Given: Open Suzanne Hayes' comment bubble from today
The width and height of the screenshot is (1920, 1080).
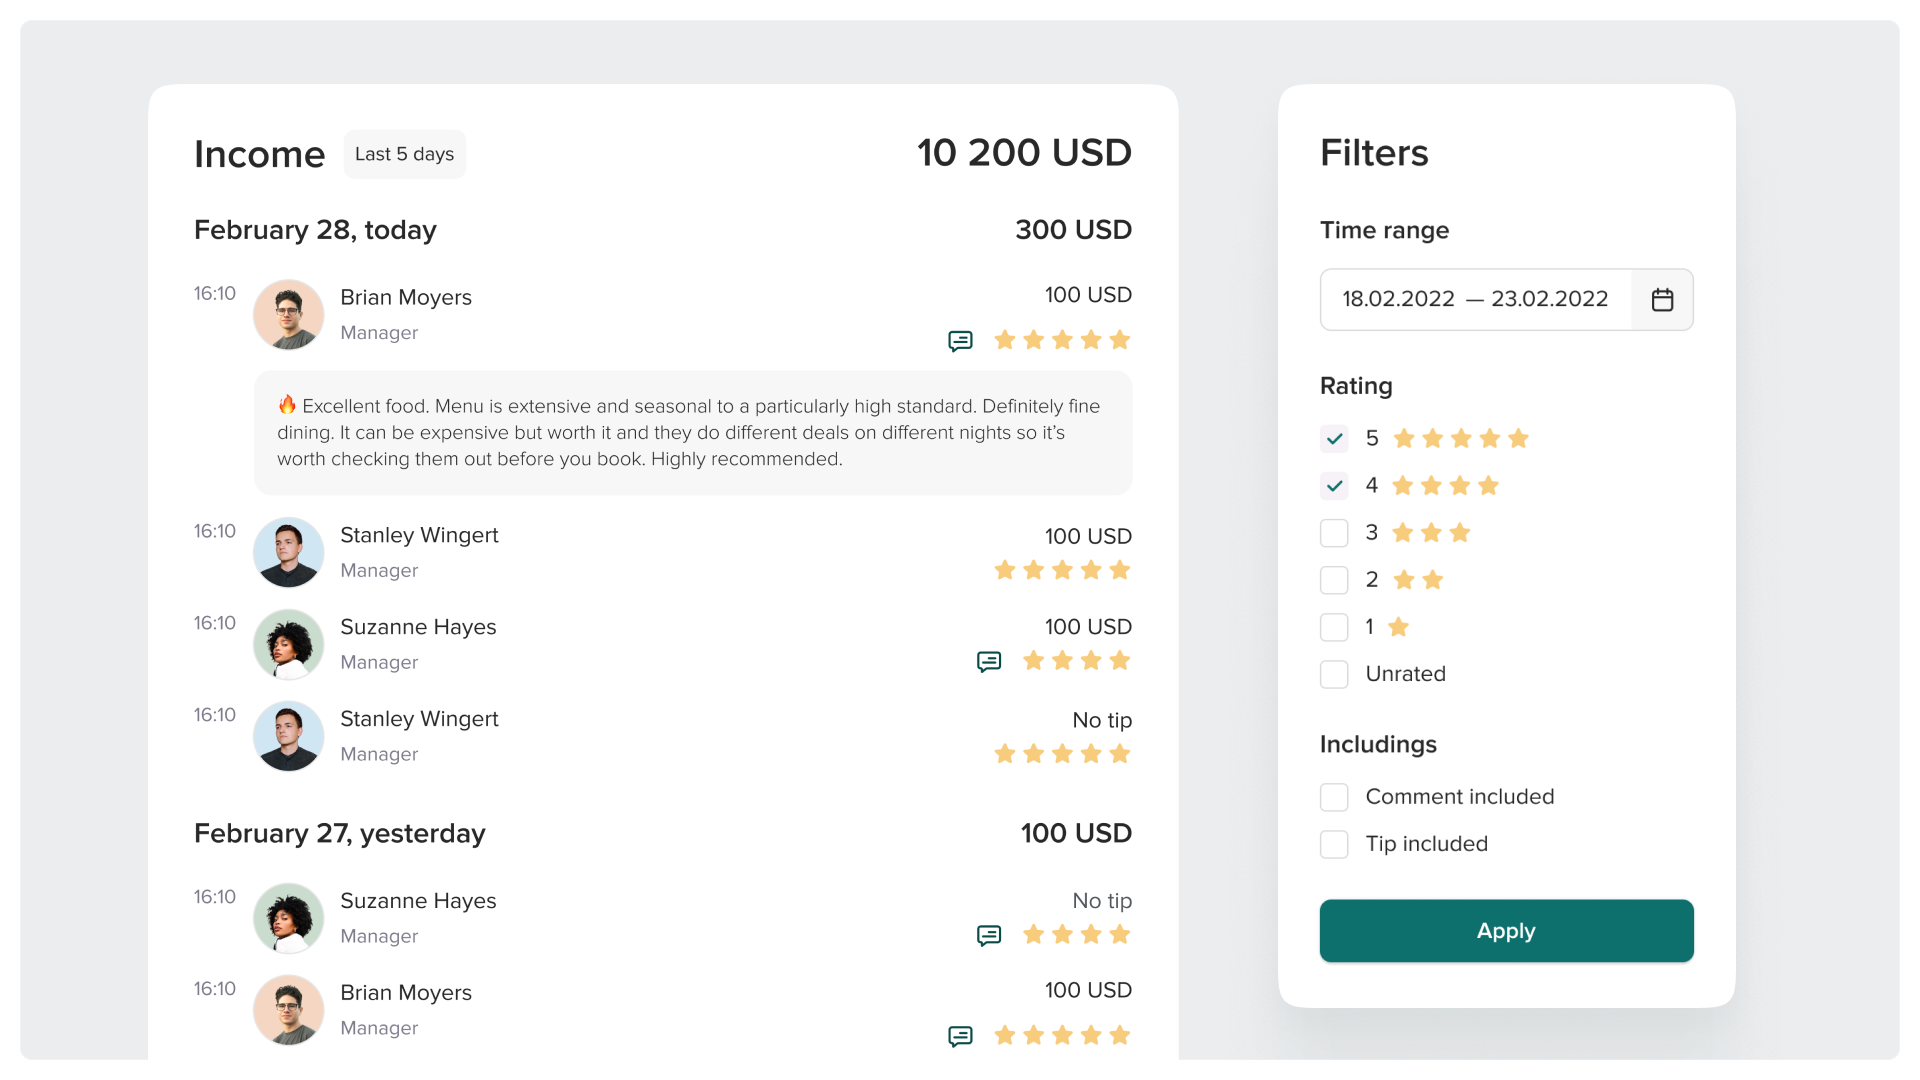Looking at the screenshot, I should pyautogui.click(x=989, y=661).
